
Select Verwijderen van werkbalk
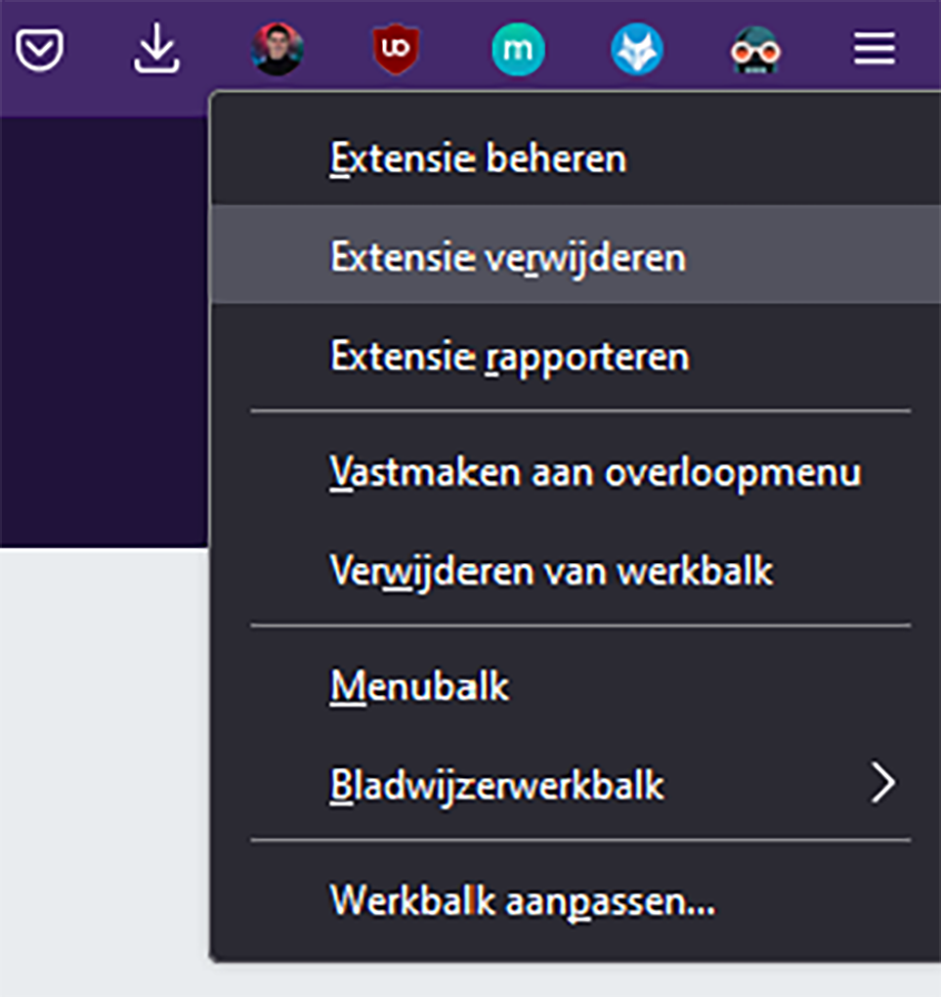576,570
